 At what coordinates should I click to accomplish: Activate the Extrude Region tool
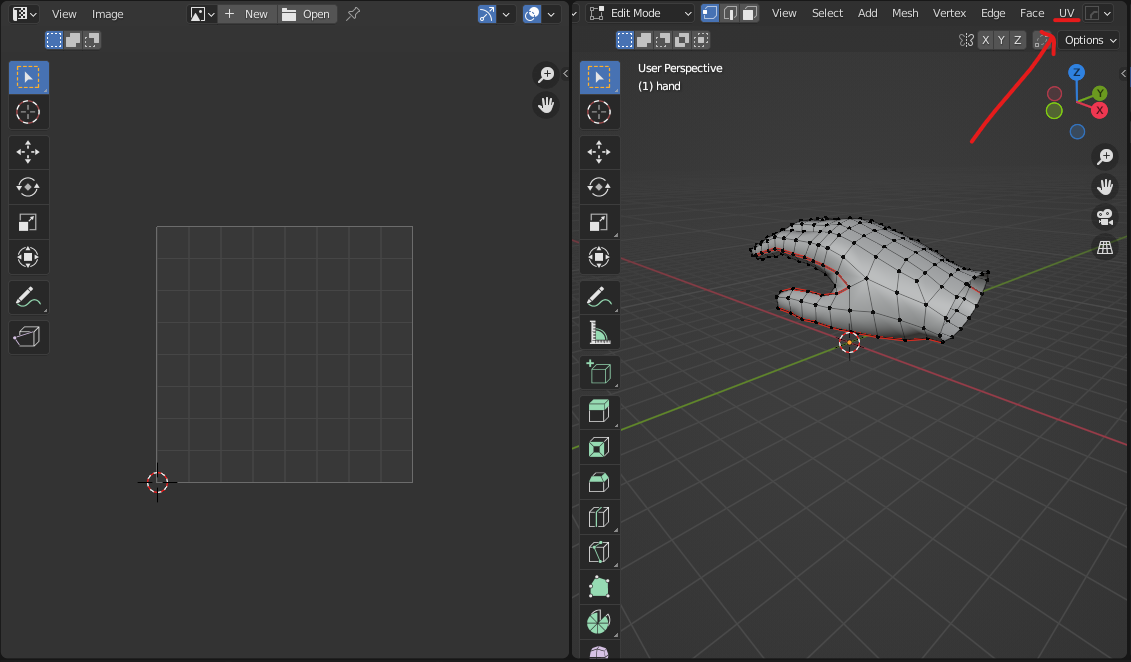tap(599, 412)
